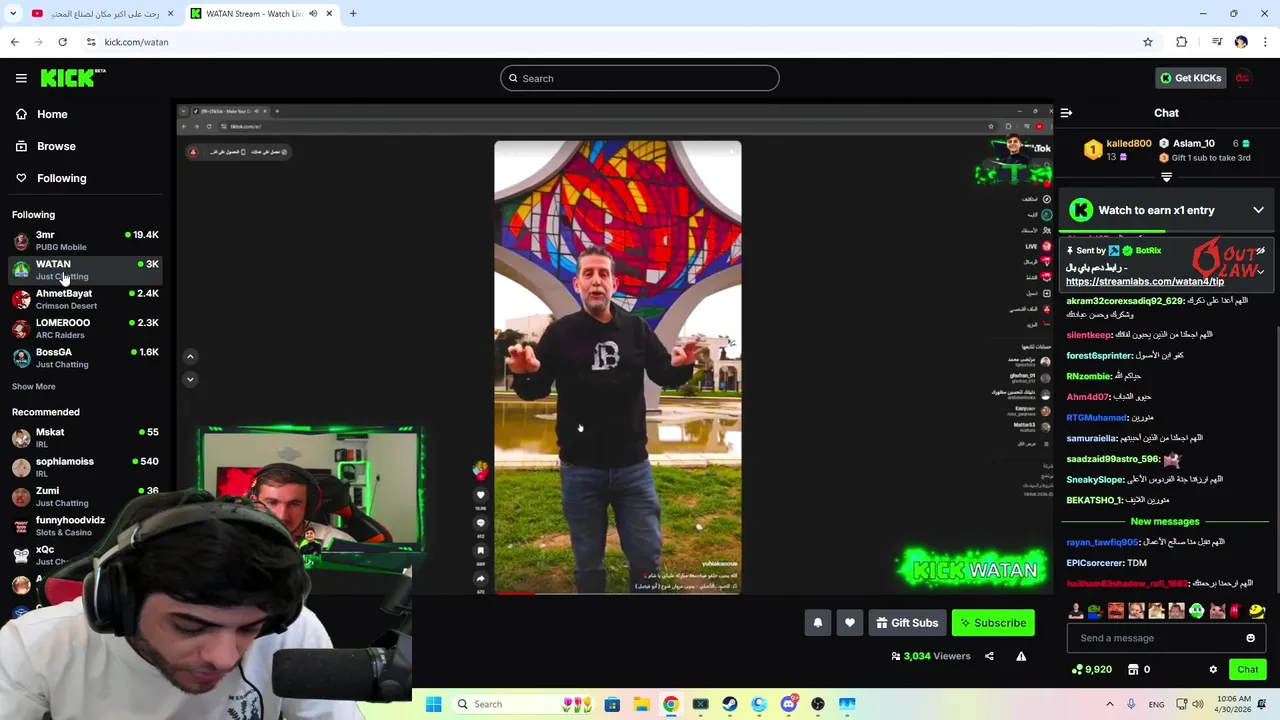The height and width of the screenshot is (720, 1280).
Task: Toggle follow heart button for WATAN
Action: [x=849, y=623]
